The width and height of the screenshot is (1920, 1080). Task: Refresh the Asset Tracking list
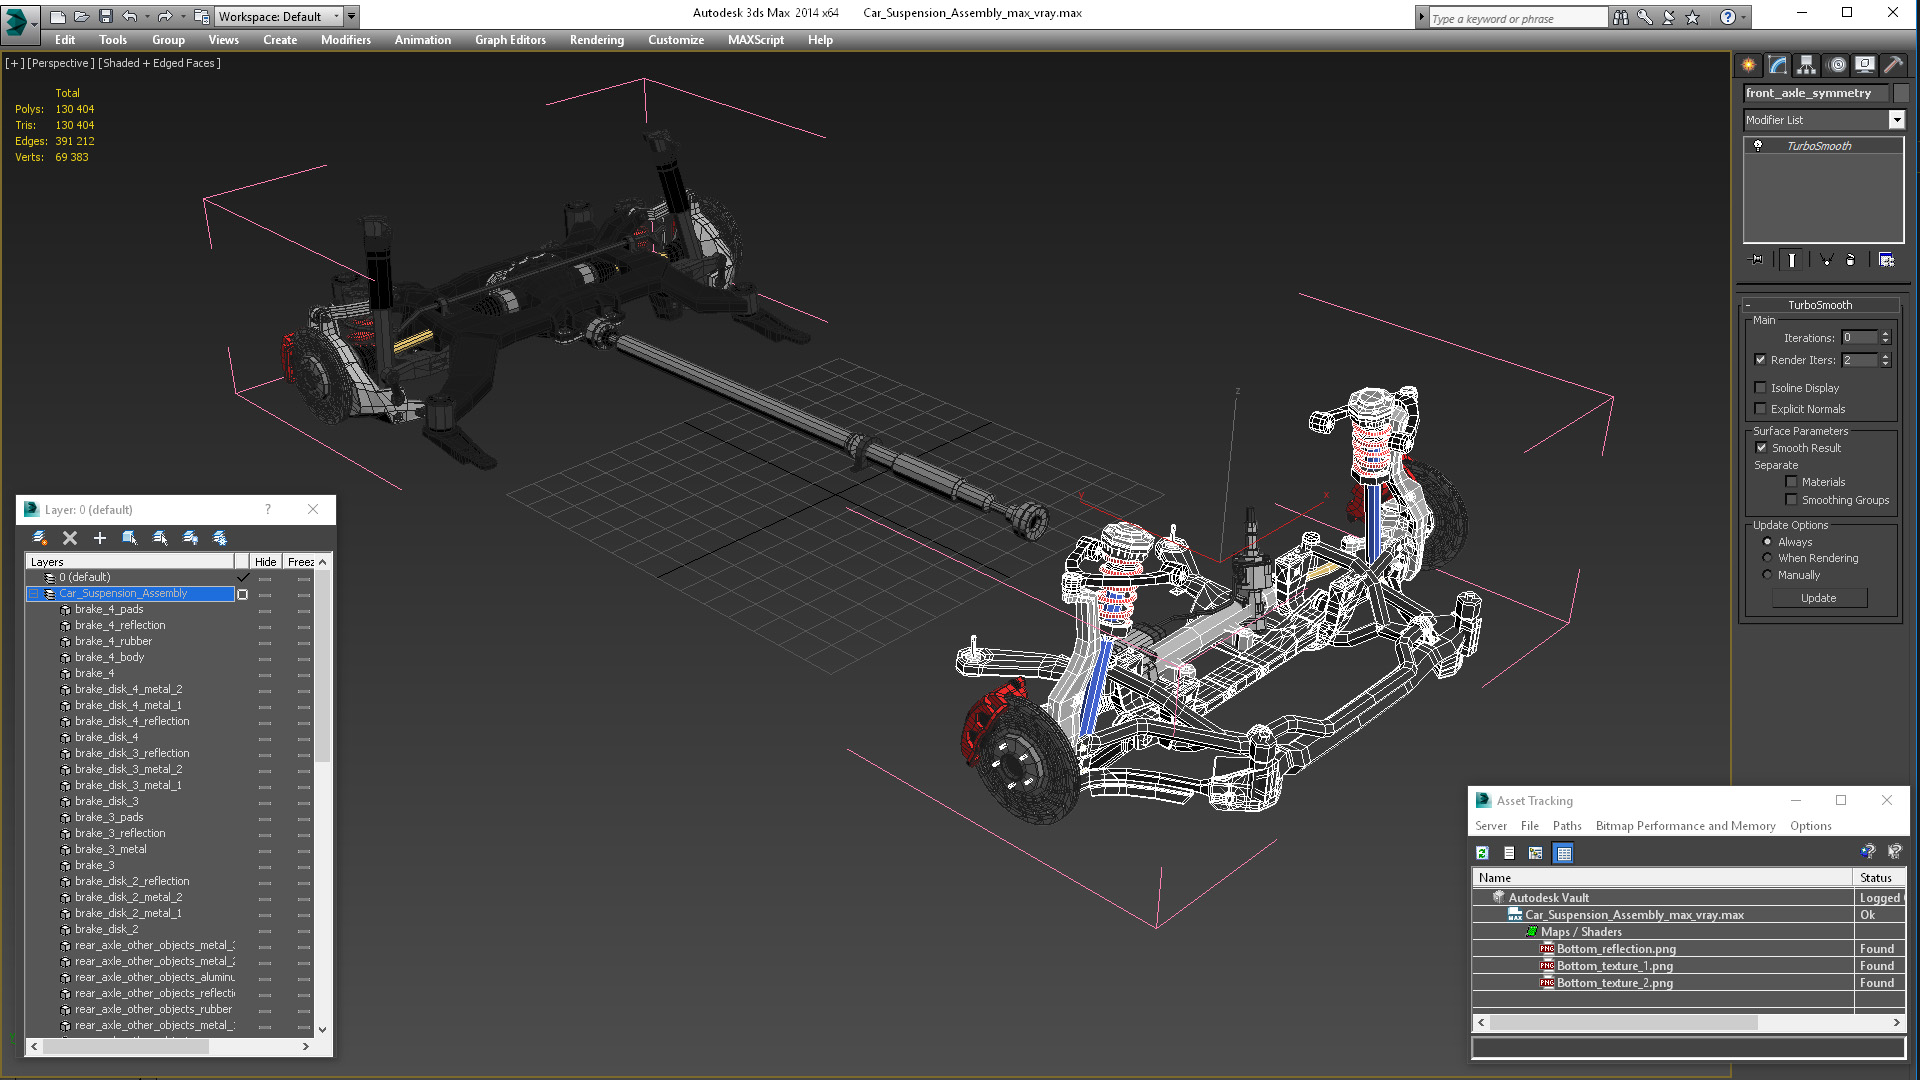[x=1482, y=853]
